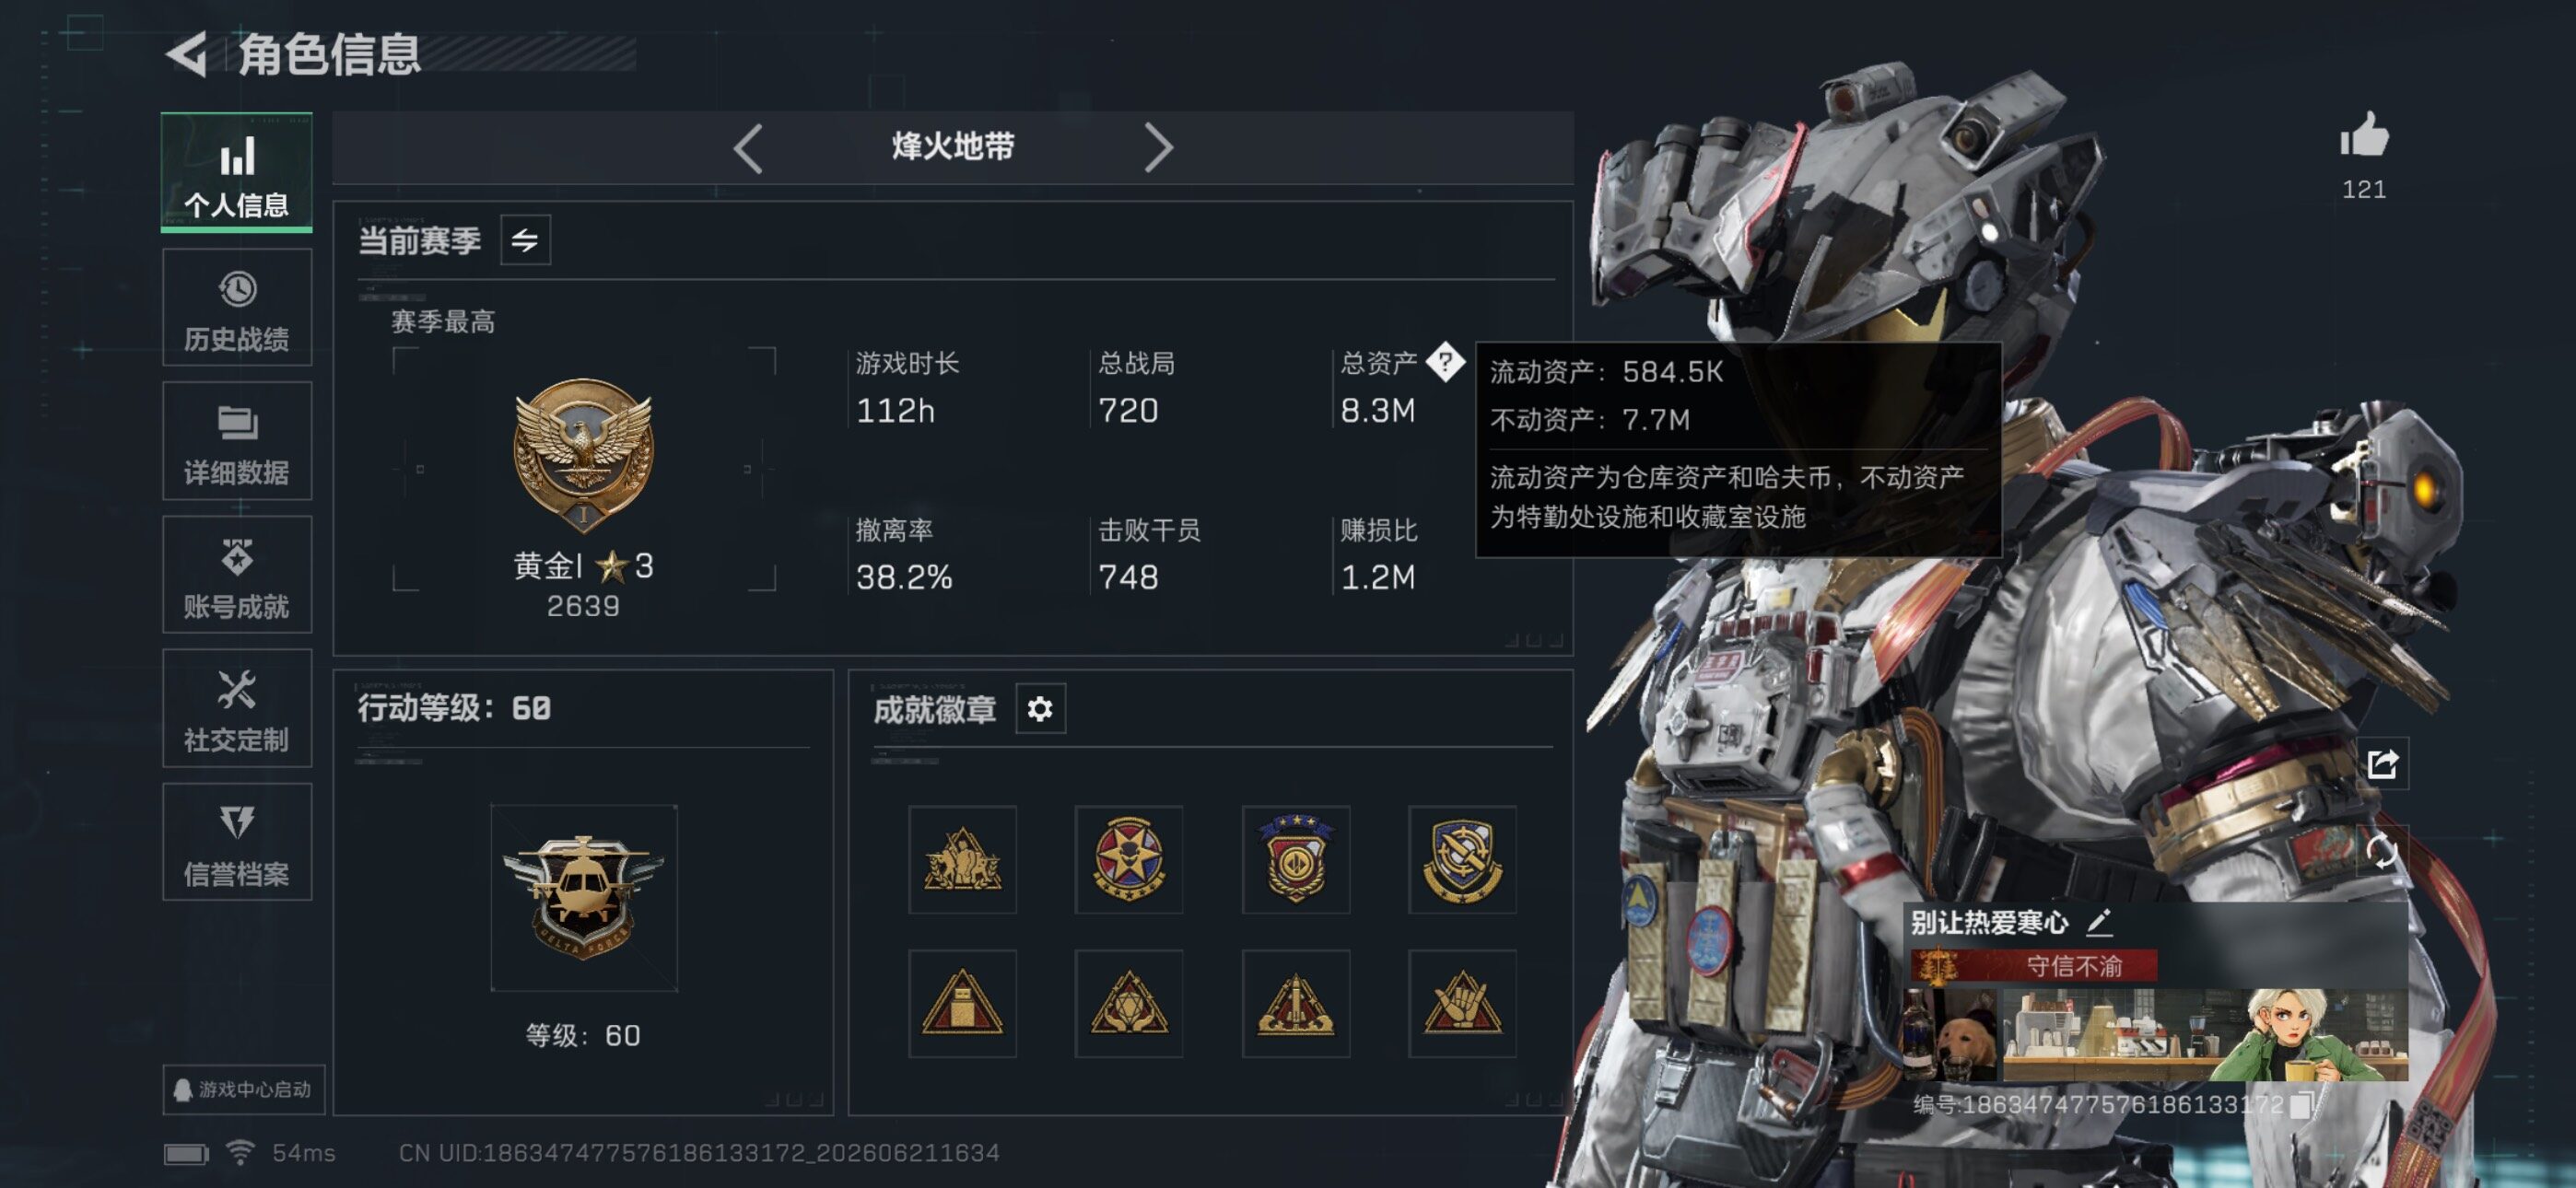
Task: Click the thumbs-up like icon
Action: point(2364,135)
